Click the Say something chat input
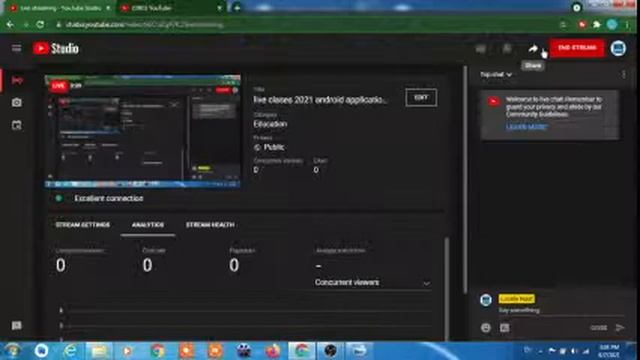Screen dimensions: 640x360 pos(561,311)
